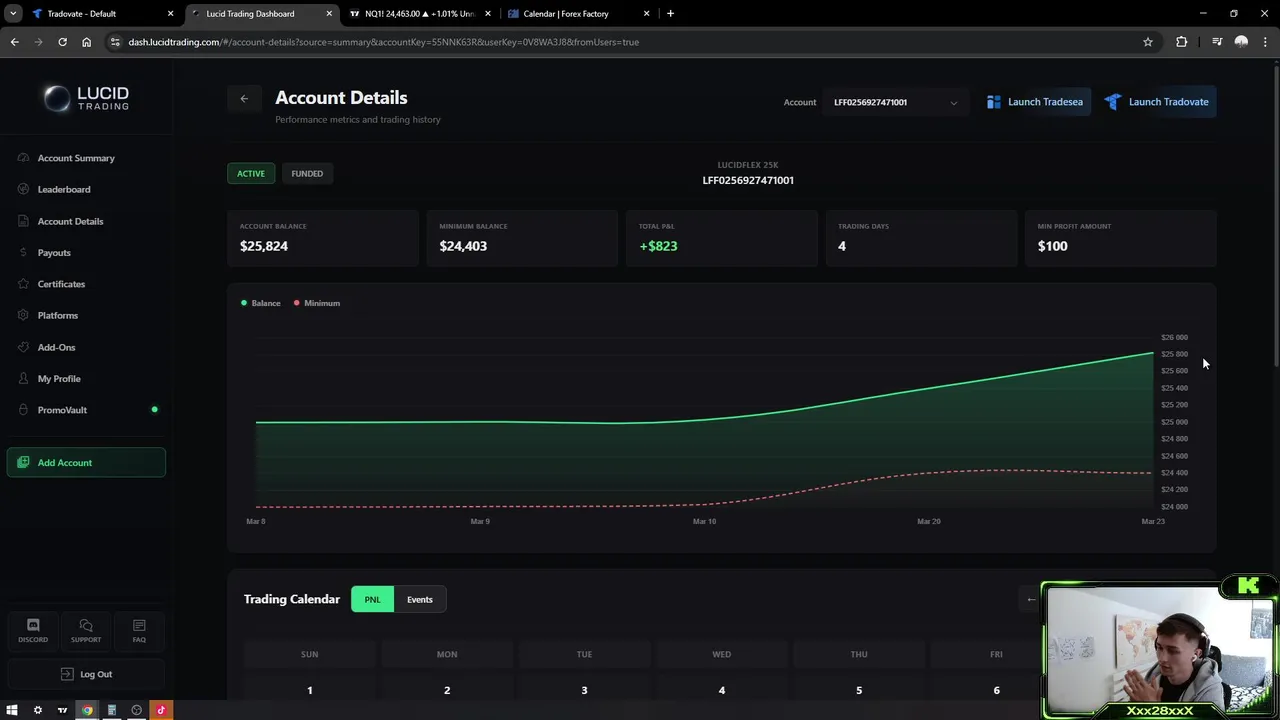Screen dimensions: 1280x720
Task: Open a new browser tab
Action: click(670, 14)
